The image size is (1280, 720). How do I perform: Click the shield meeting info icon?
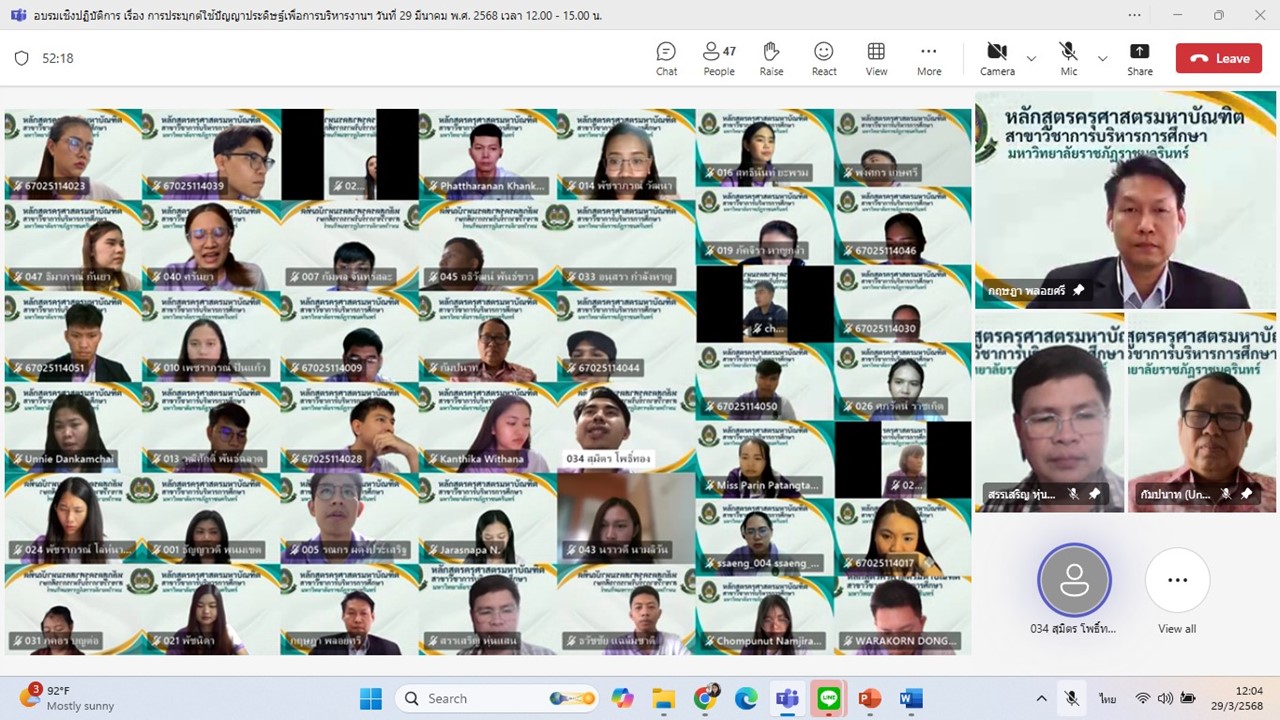[x=21, y=58]
